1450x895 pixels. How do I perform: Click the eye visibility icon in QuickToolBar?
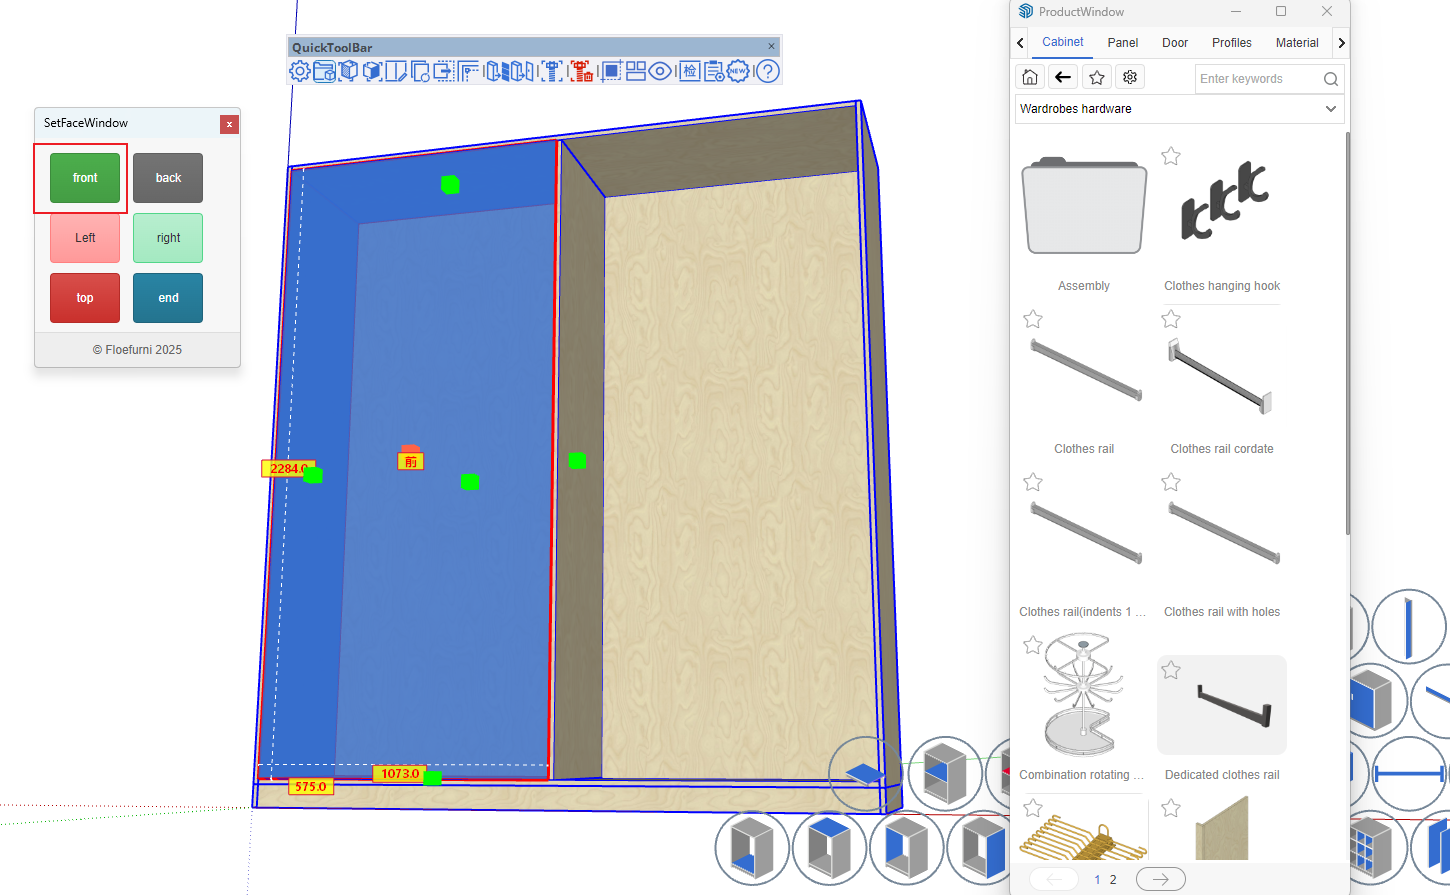tap(660, 71)
